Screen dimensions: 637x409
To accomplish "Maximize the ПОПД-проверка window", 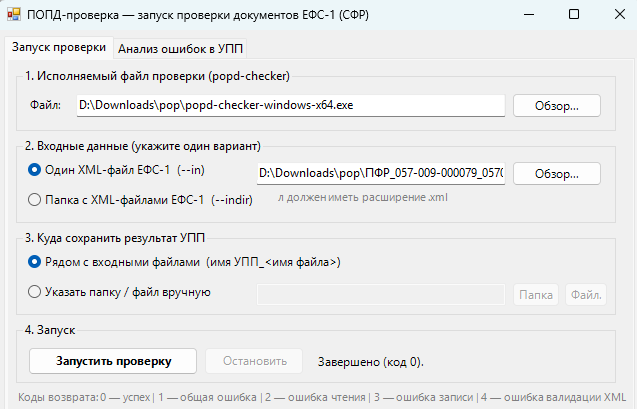I will coord(574,15).
